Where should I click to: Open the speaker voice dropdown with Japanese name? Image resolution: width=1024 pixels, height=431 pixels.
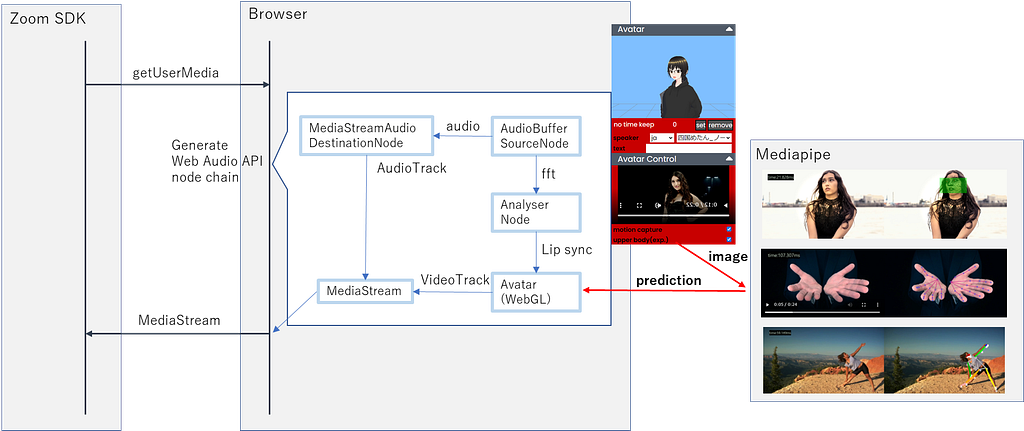[705, 138]
